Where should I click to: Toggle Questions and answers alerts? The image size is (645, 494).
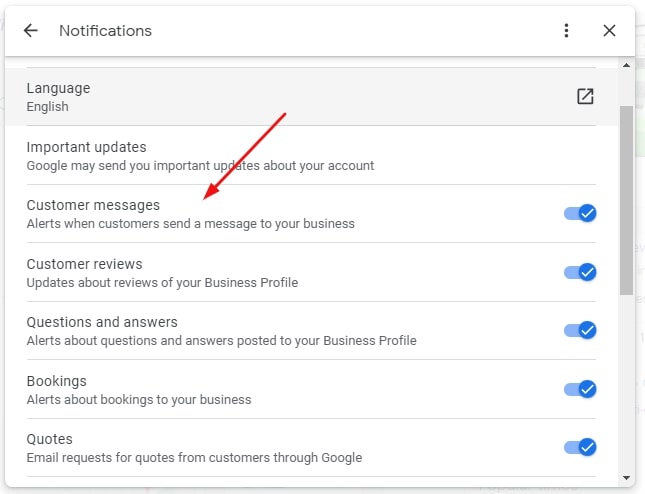[580, 330]
